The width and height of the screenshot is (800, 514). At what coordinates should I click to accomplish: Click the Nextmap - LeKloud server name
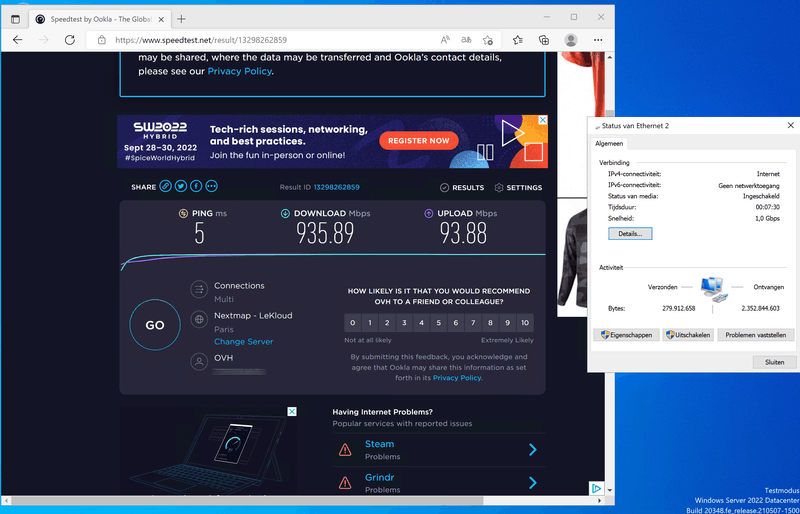click(x=253, y=315)
